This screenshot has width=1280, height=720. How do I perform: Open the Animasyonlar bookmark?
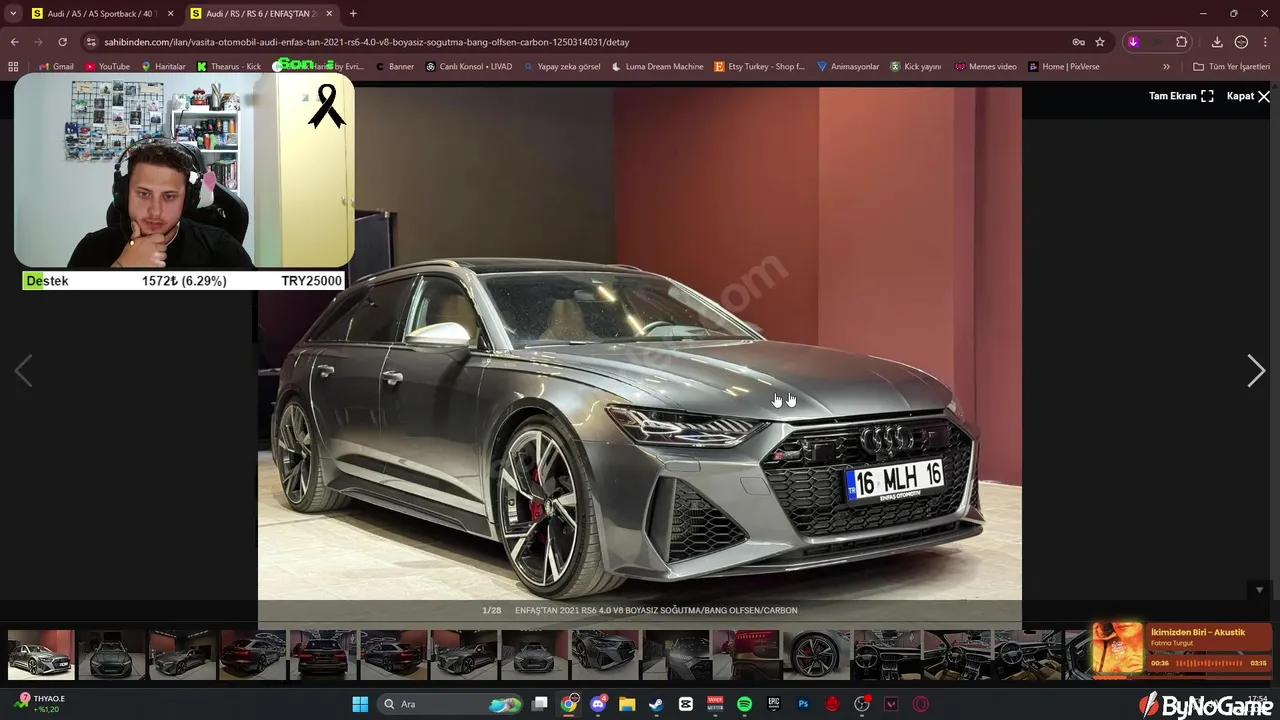[848, 67]
